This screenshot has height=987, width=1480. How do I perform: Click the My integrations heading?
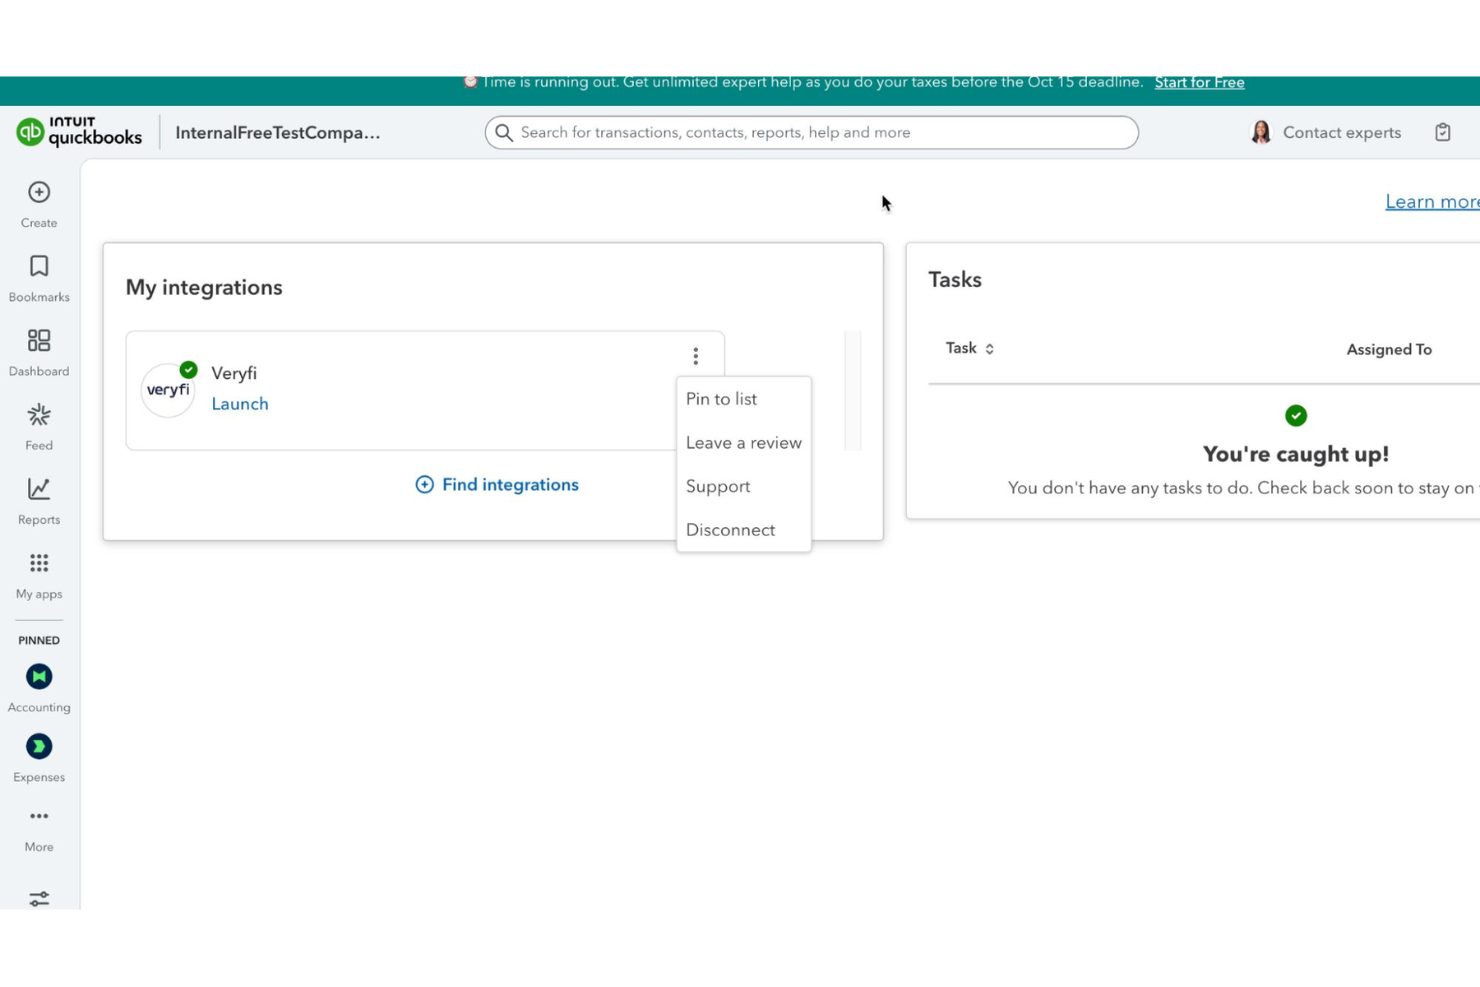point(204,288)
